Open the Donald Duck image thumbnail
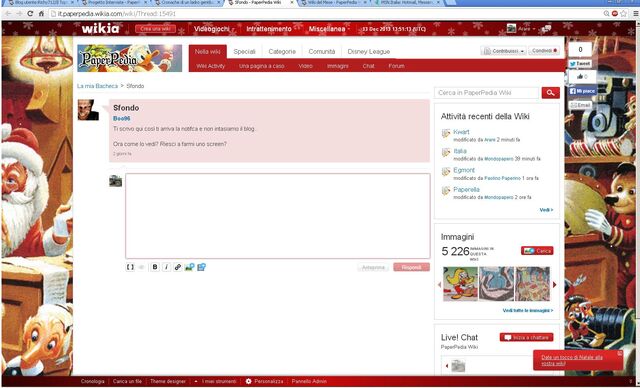640x388 pixels. tap(460, 284)
